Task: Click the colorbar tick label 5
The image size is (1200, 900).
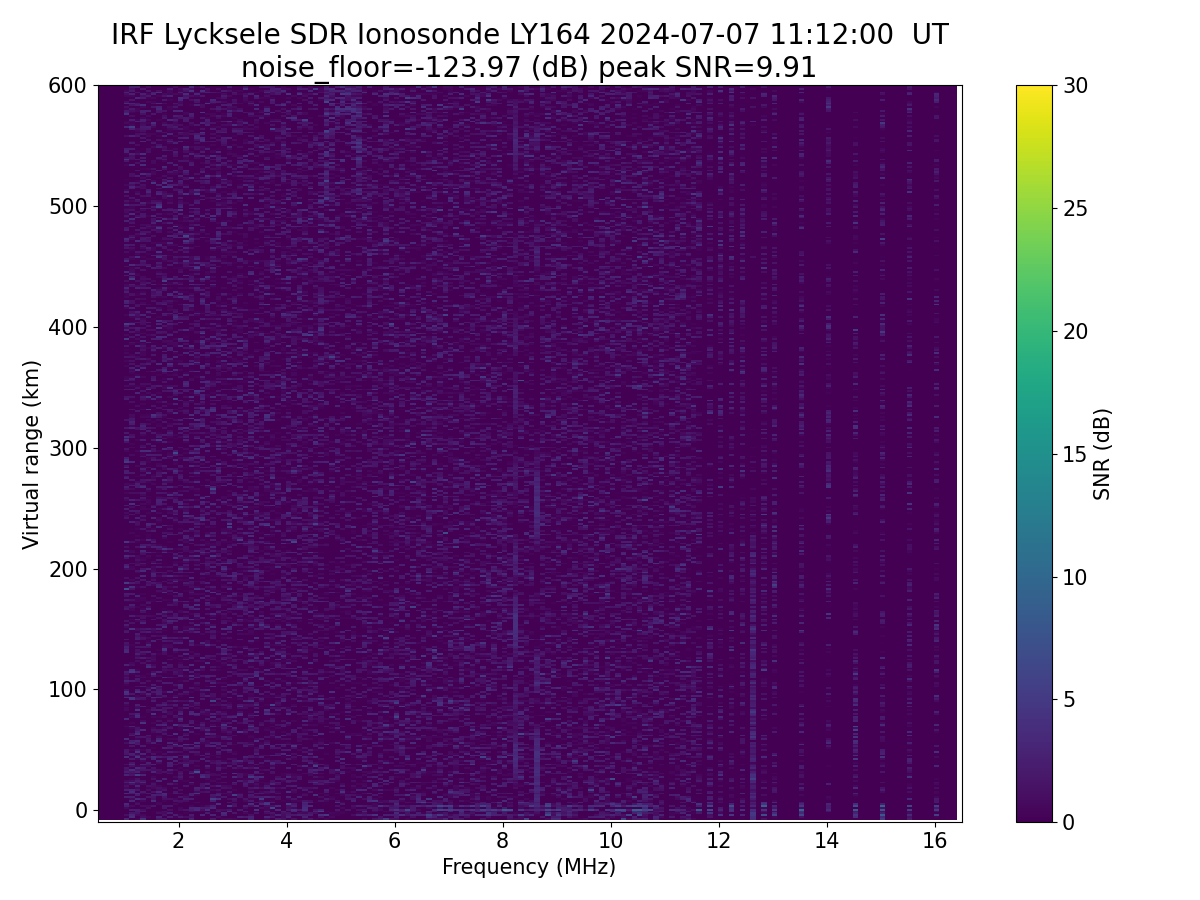Action: point(1068,699)
